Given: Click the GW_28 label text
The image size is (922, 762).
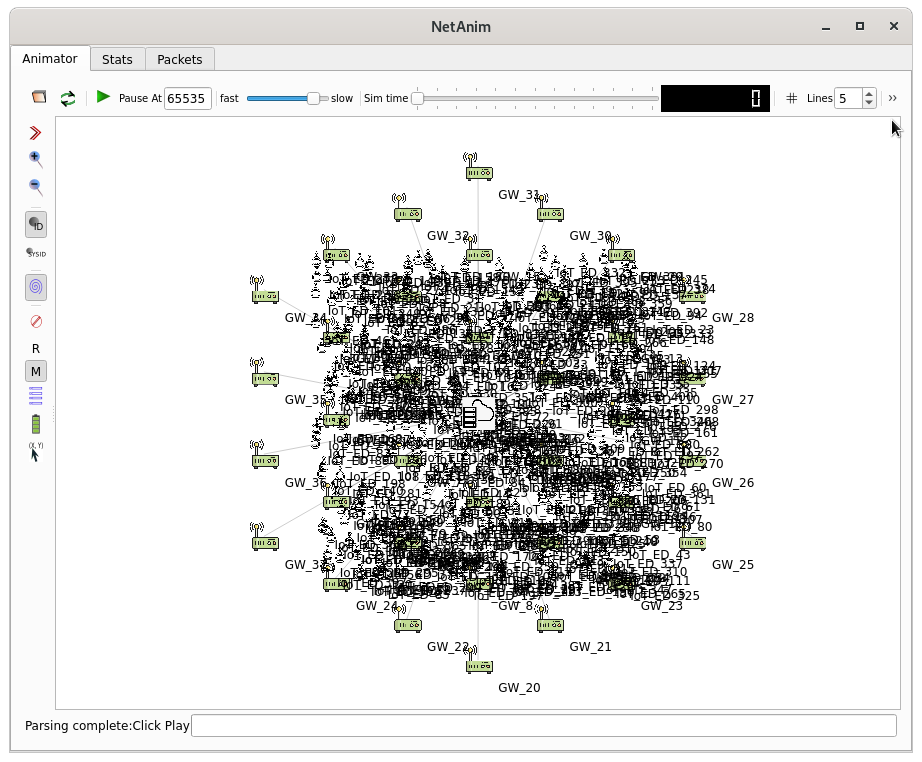Looking at the screenshot, I should click(x=733, y=318).
